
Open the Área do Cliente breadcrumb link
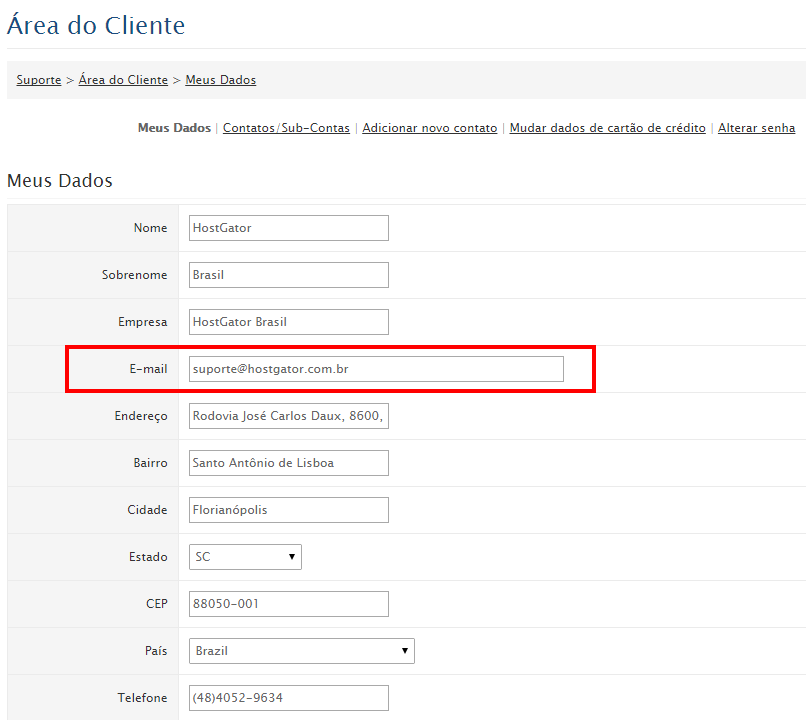click(x=123, y=79)
